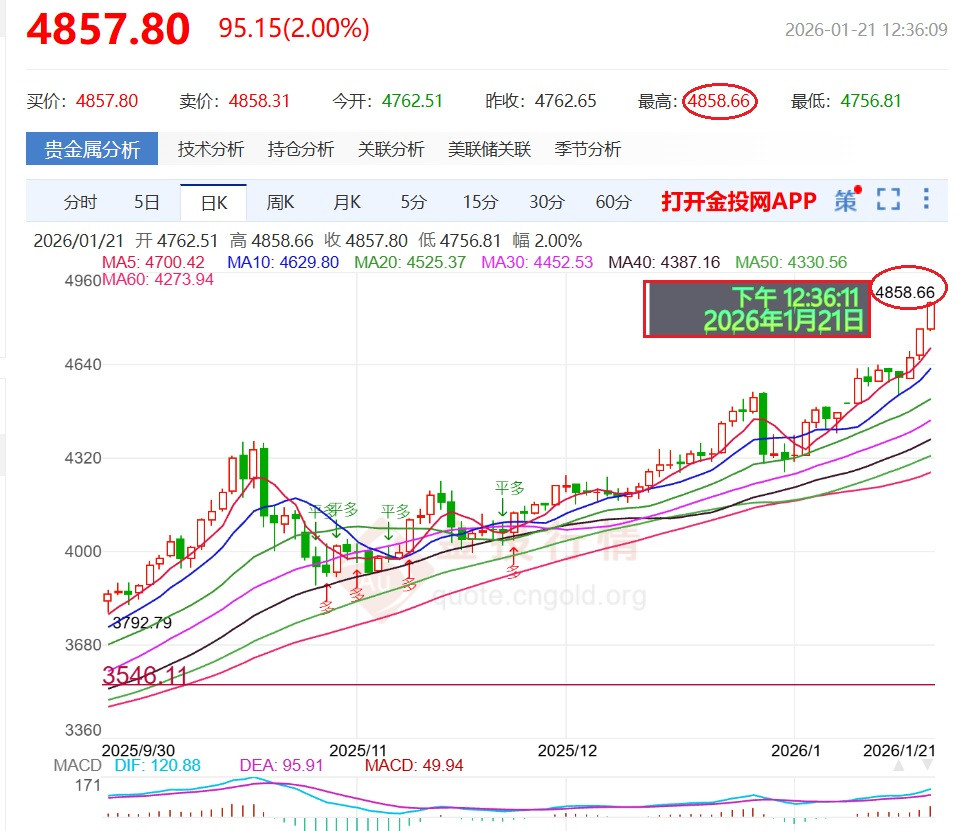Click the 打开金投网APP link
This screenshot has height=831, width=959.
(739, 201)
